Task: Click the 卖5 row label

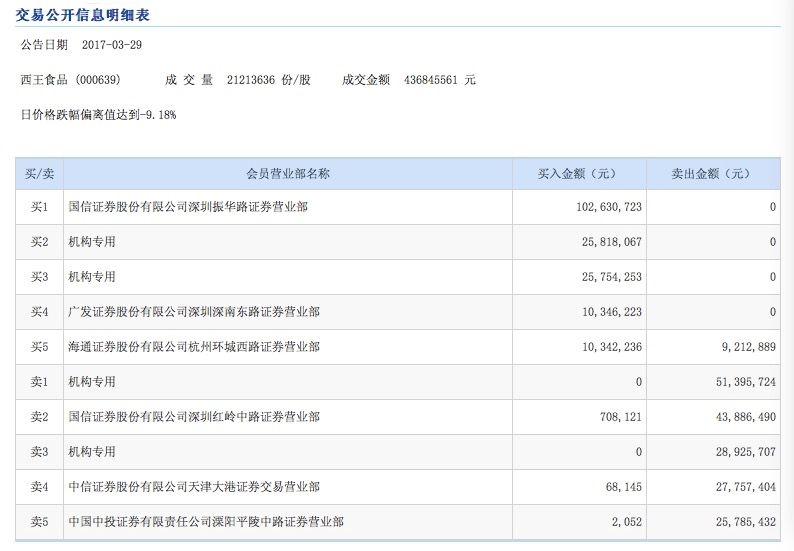Action: 39,521
